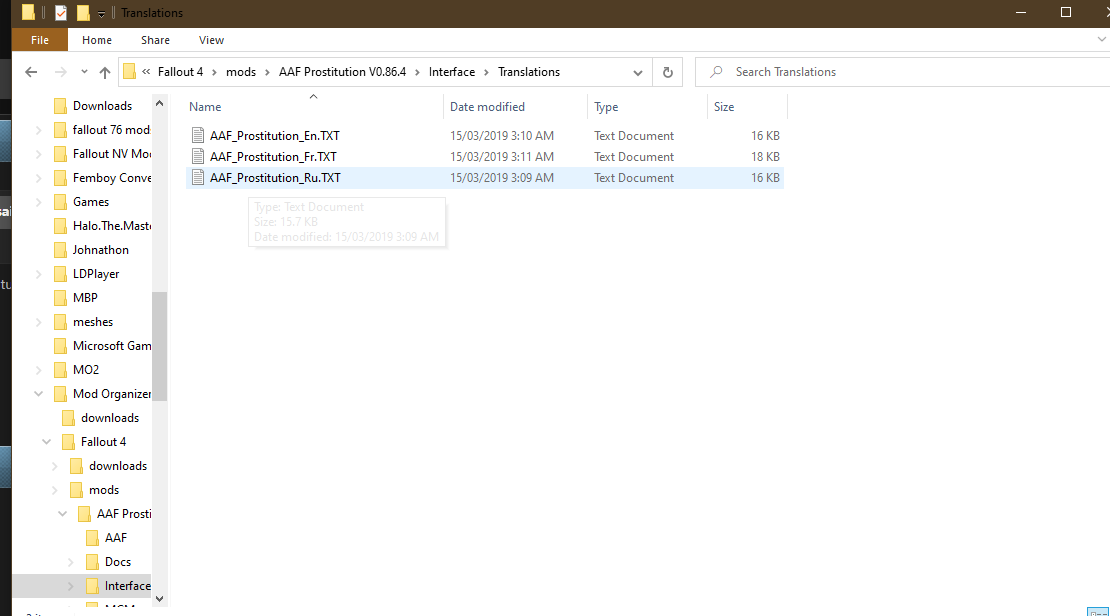Go up one folder level
This screenshot has height=616, width=1110.
click(x=105, y=72)
